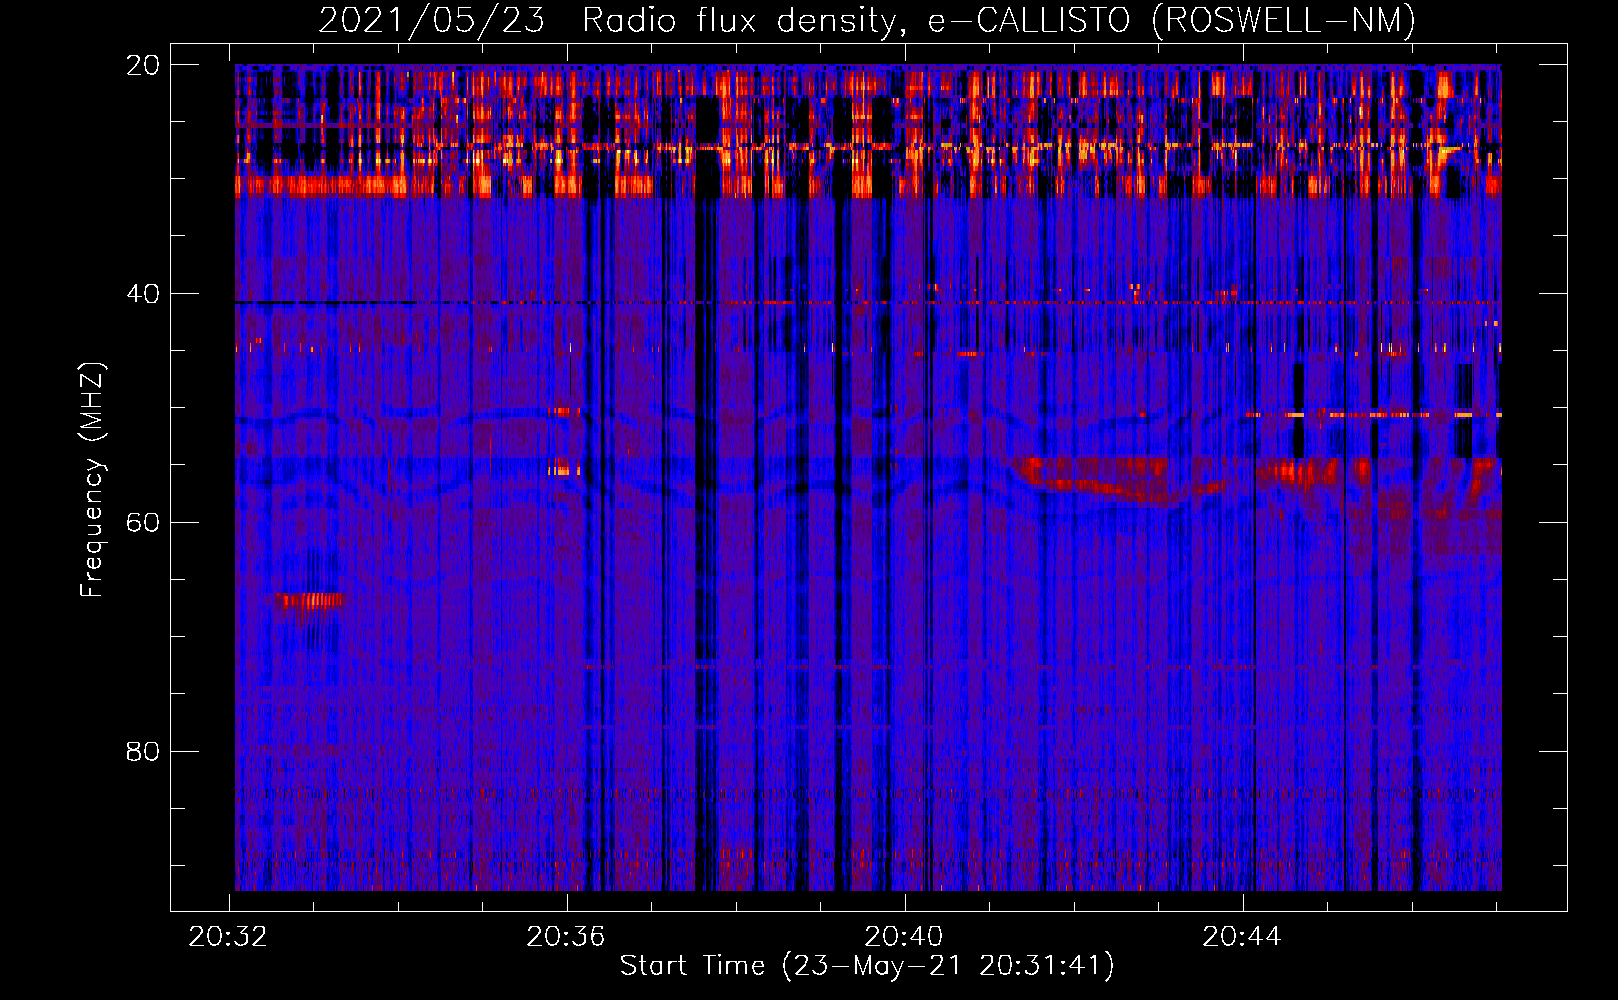Image resolution: width=1618 pixels, height=1000 pixels.
Task: Click the 20:36 time tick label
Action: point(566,937)
